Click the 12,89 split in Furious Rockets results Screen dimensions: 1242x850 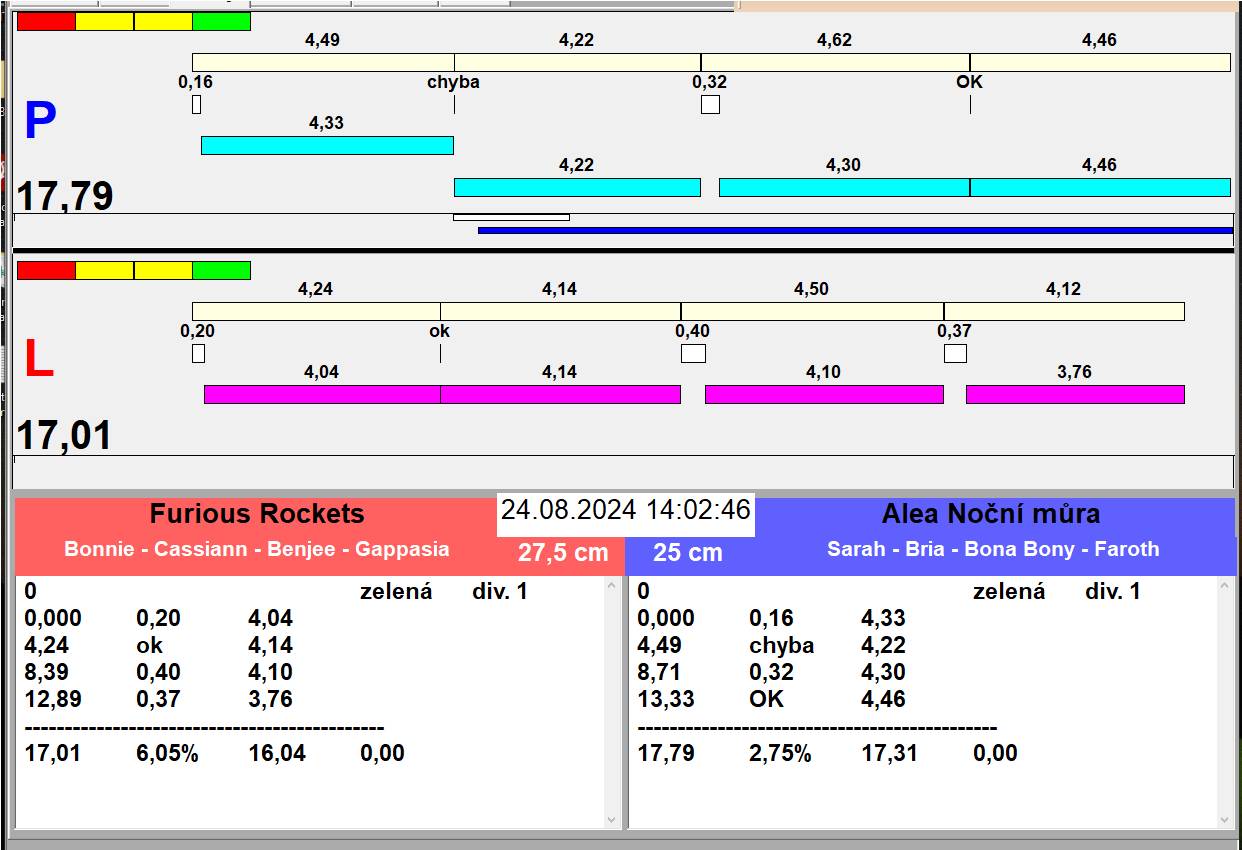tap(53, 699)
